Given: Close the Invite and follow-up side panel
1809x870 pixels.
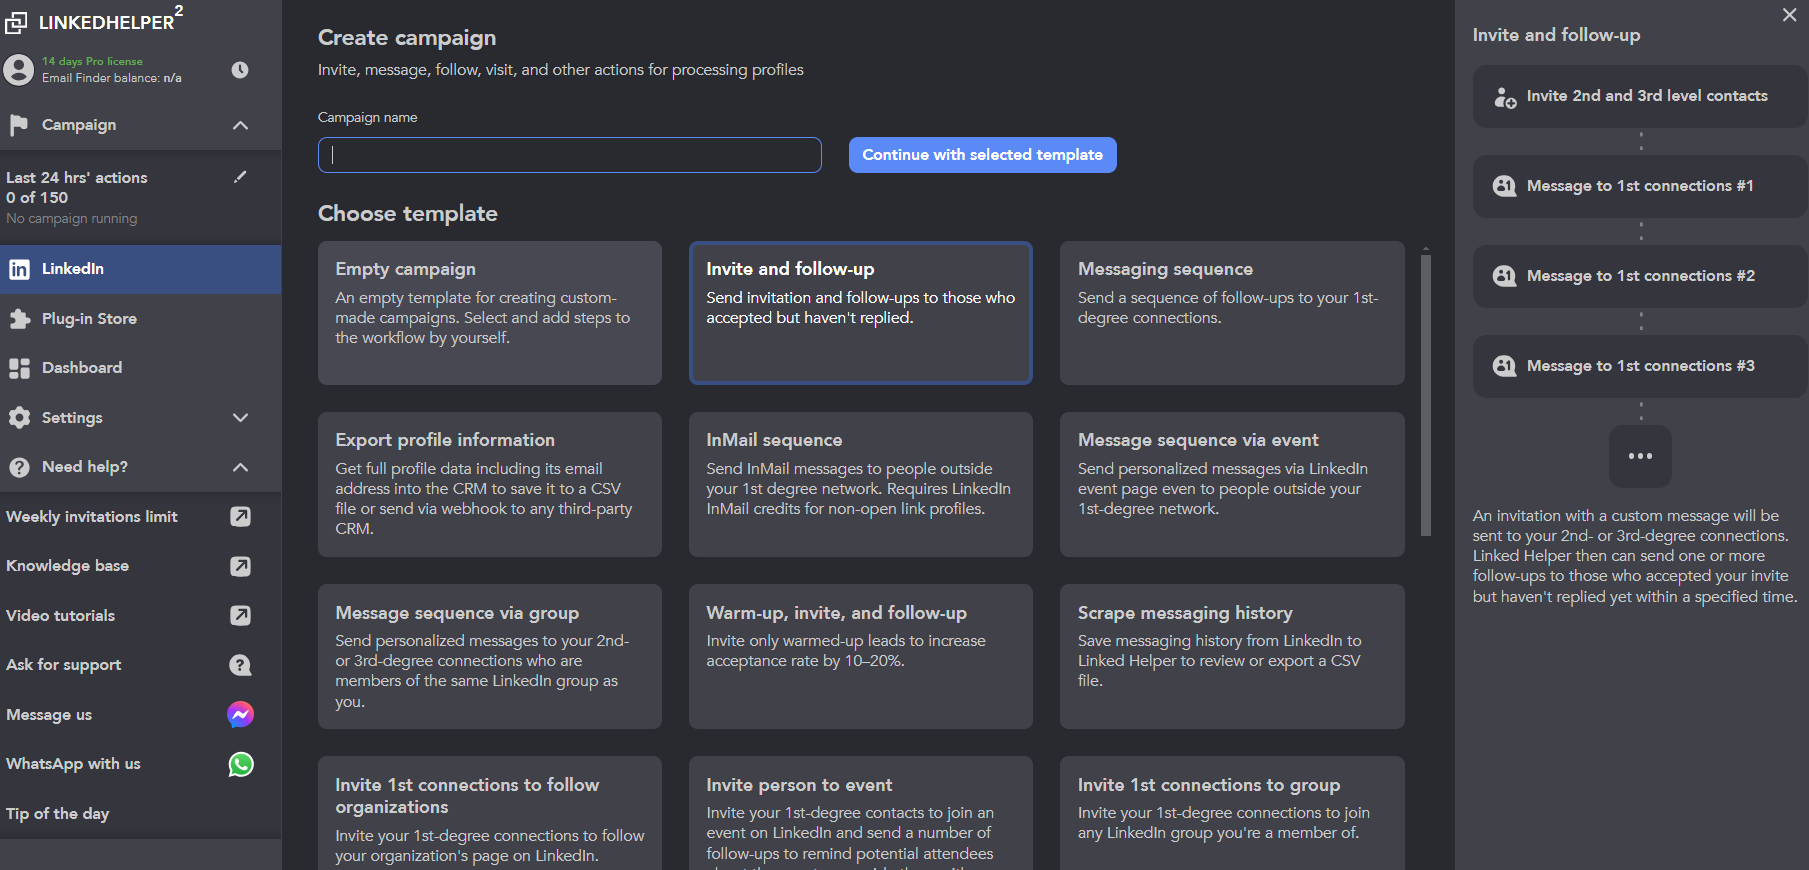Looking at the screenshot, I should [1789, 15].
